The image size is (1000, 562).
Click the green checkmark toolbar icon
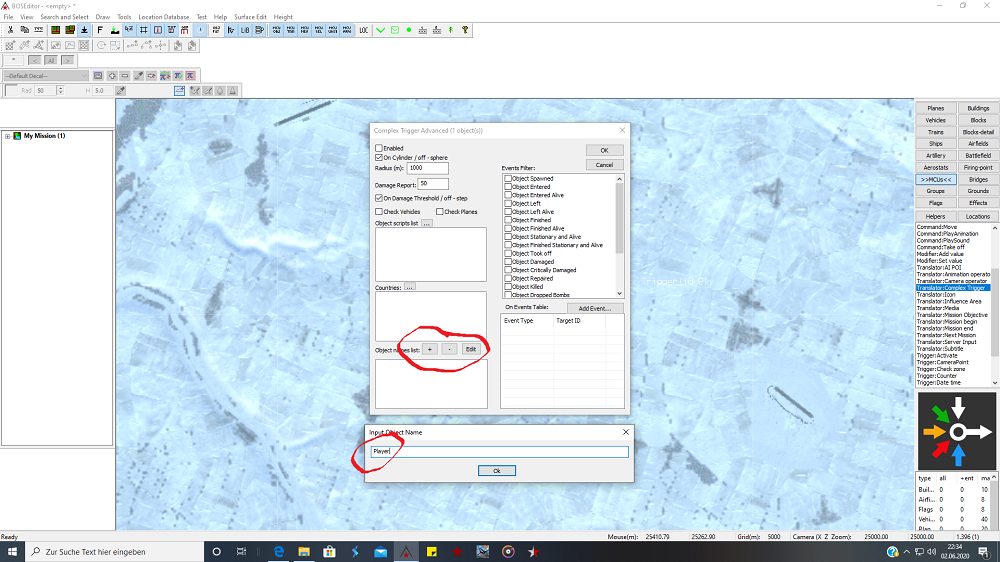click(381, 30)
